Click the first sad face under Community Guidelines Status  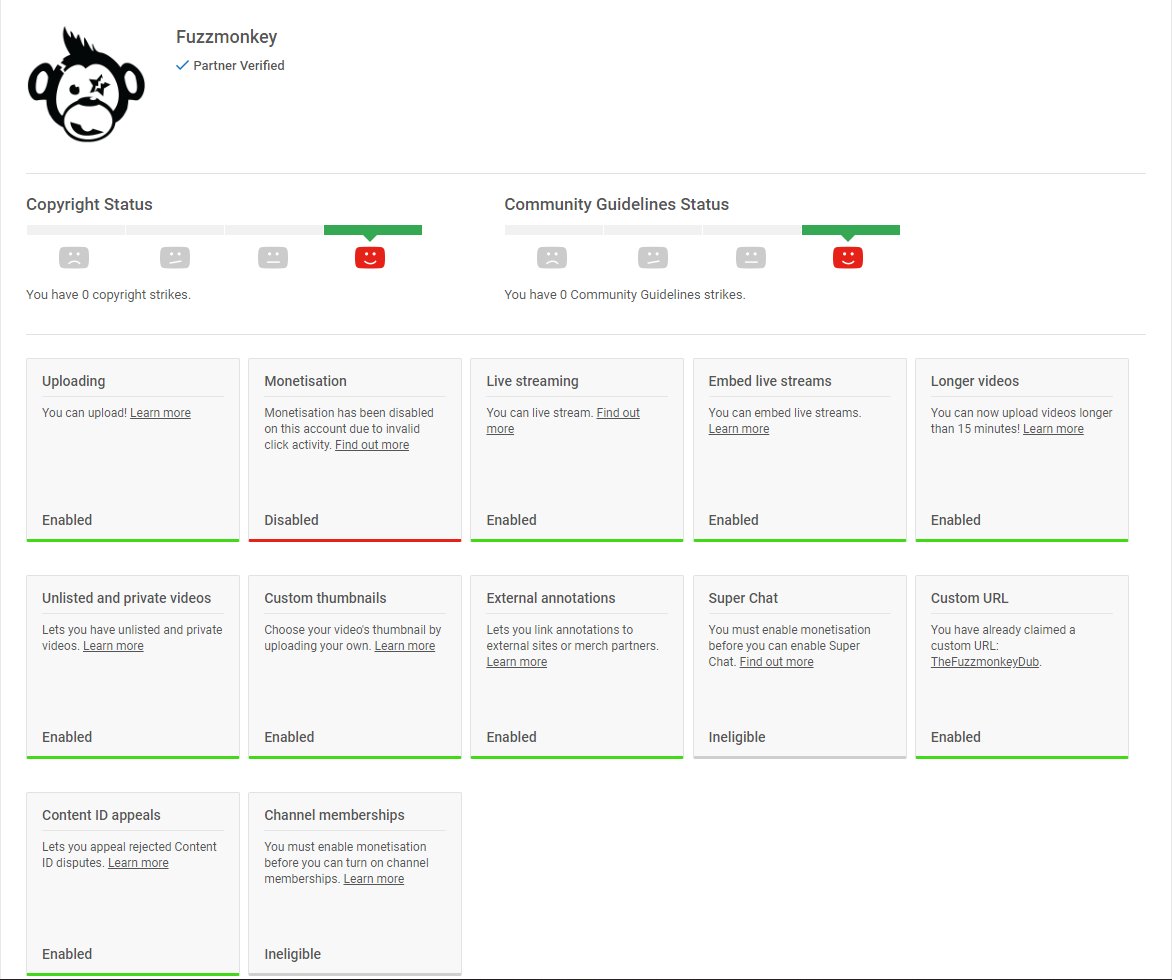click(552, 257)
